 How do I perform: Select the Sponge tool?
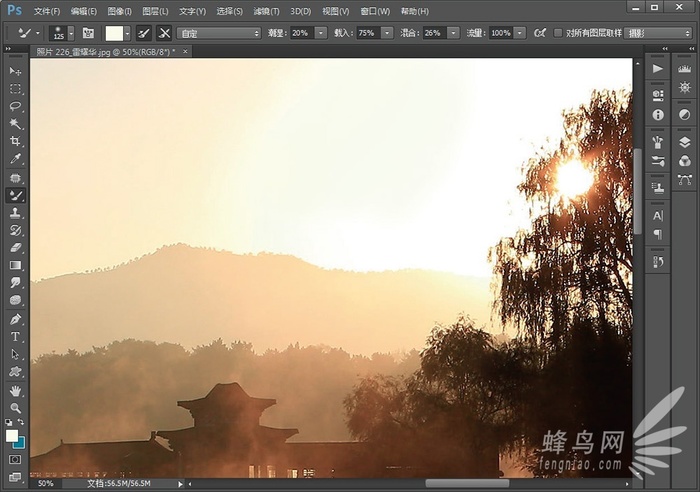click(15, 300)
